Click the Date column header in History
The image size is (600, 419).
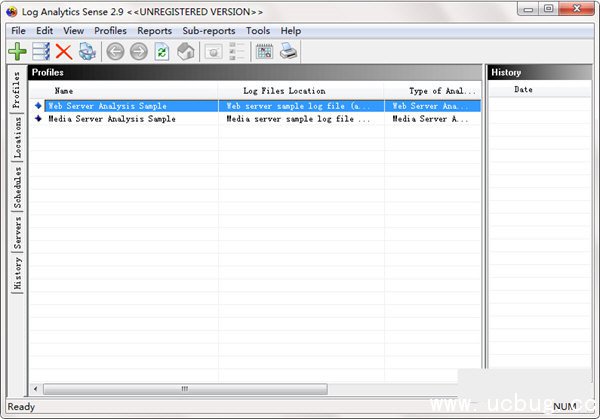point(540,90)
